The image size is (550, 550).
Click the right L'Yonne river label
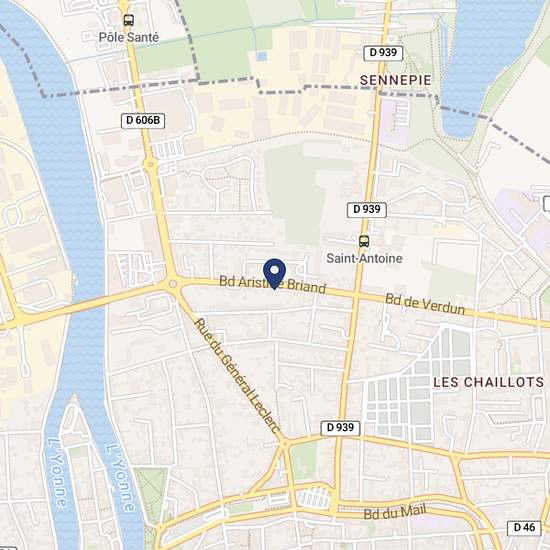pyautogui.click(x=120, y=477)
